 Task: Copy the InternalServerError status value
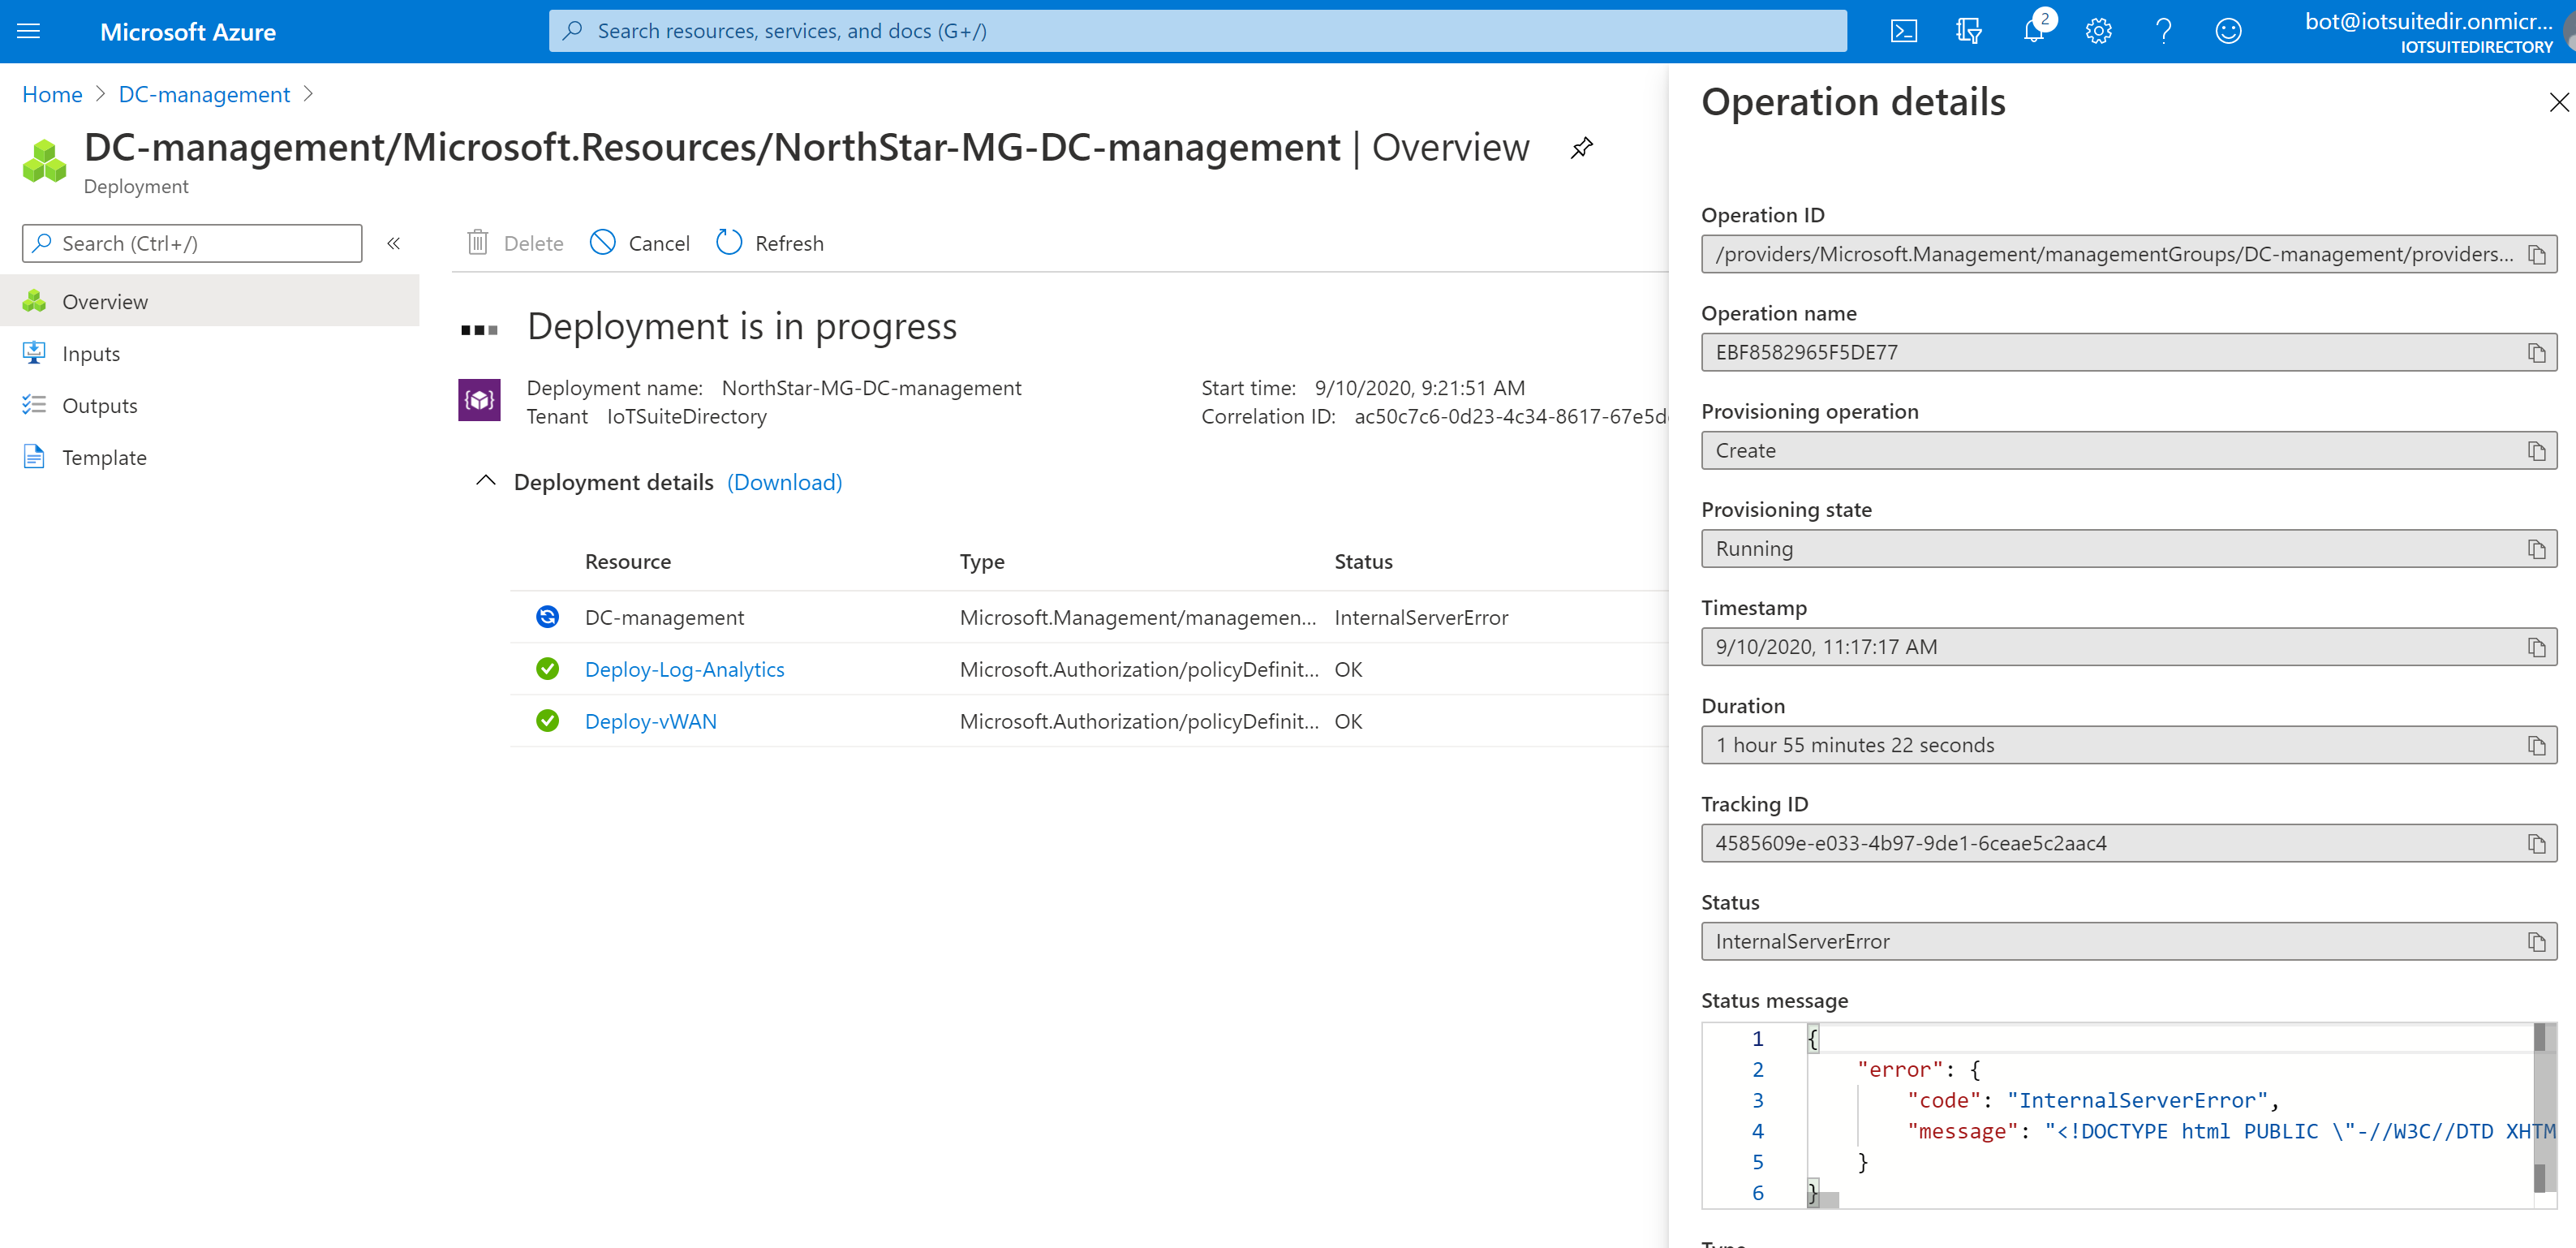[2537, 941]
